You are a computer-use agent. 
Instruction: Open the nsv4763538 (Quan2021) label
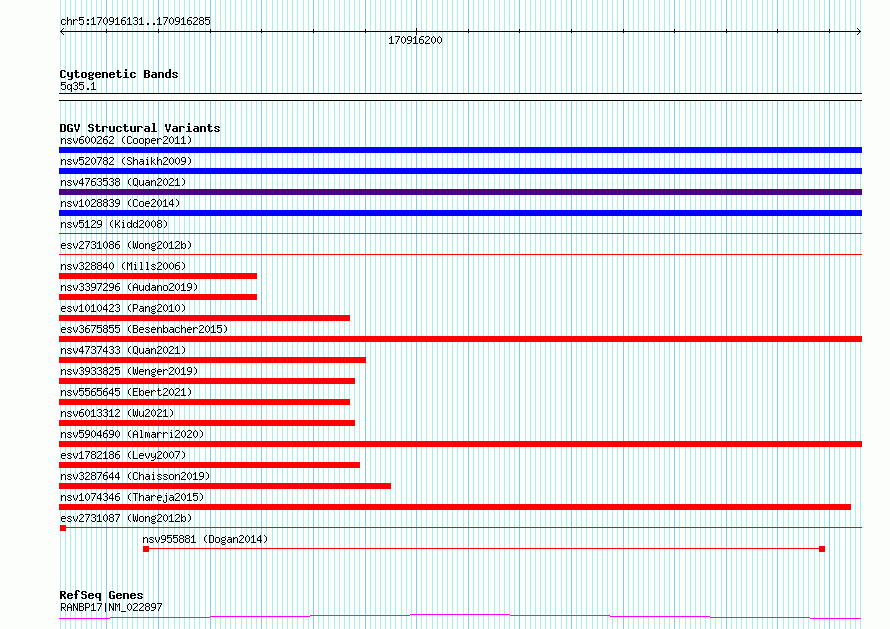click(x=123, y=182)
